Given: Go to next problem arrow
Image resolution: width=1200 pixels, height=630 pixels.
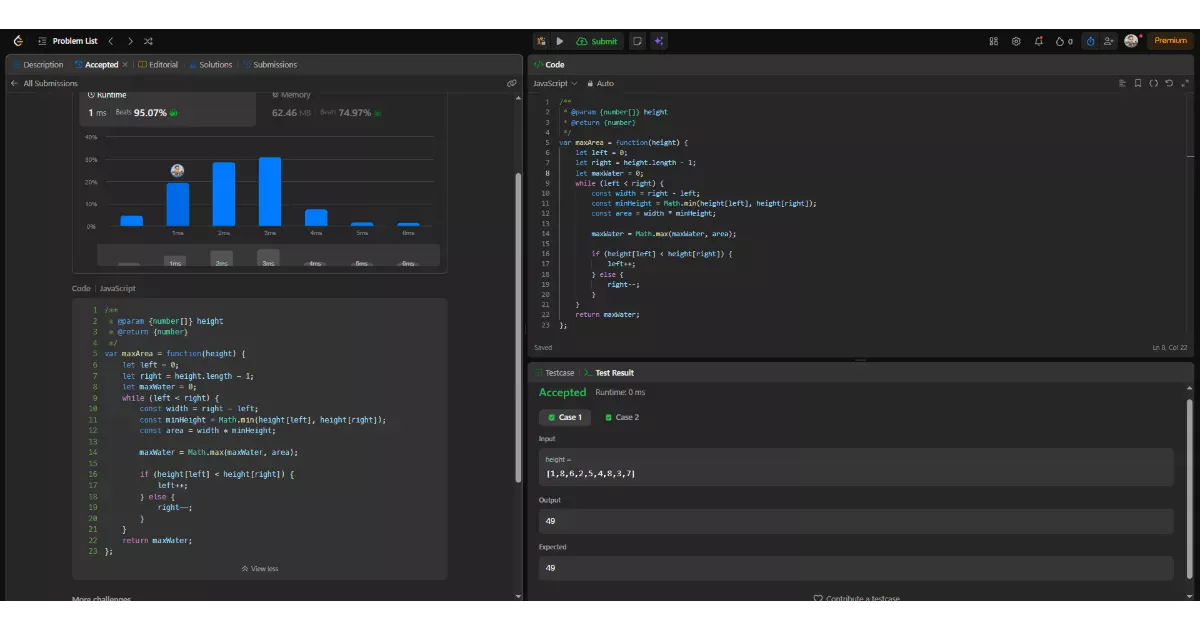Looking at the screenshot, I should [129, 41].
